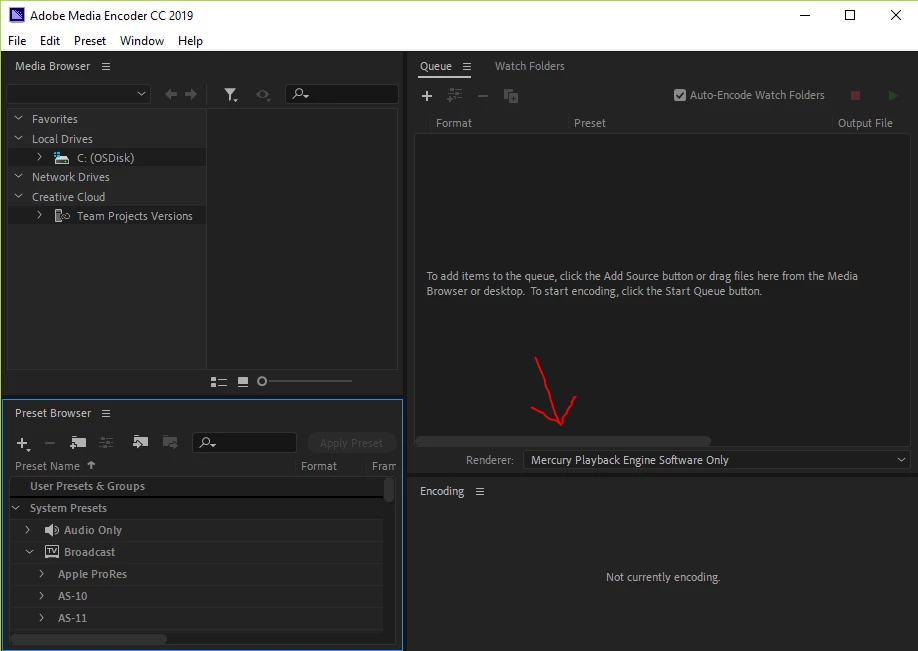
Task: Collapse the Network Drives section
Action: click(x=19, y=176)
